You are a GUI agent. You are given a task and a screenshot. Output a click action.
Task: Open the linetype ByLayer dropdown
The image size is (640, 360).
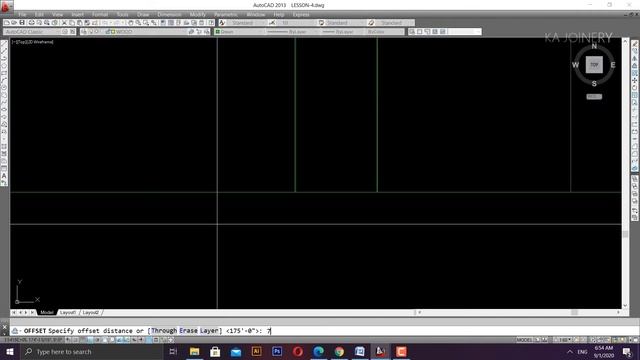(292, 31)
